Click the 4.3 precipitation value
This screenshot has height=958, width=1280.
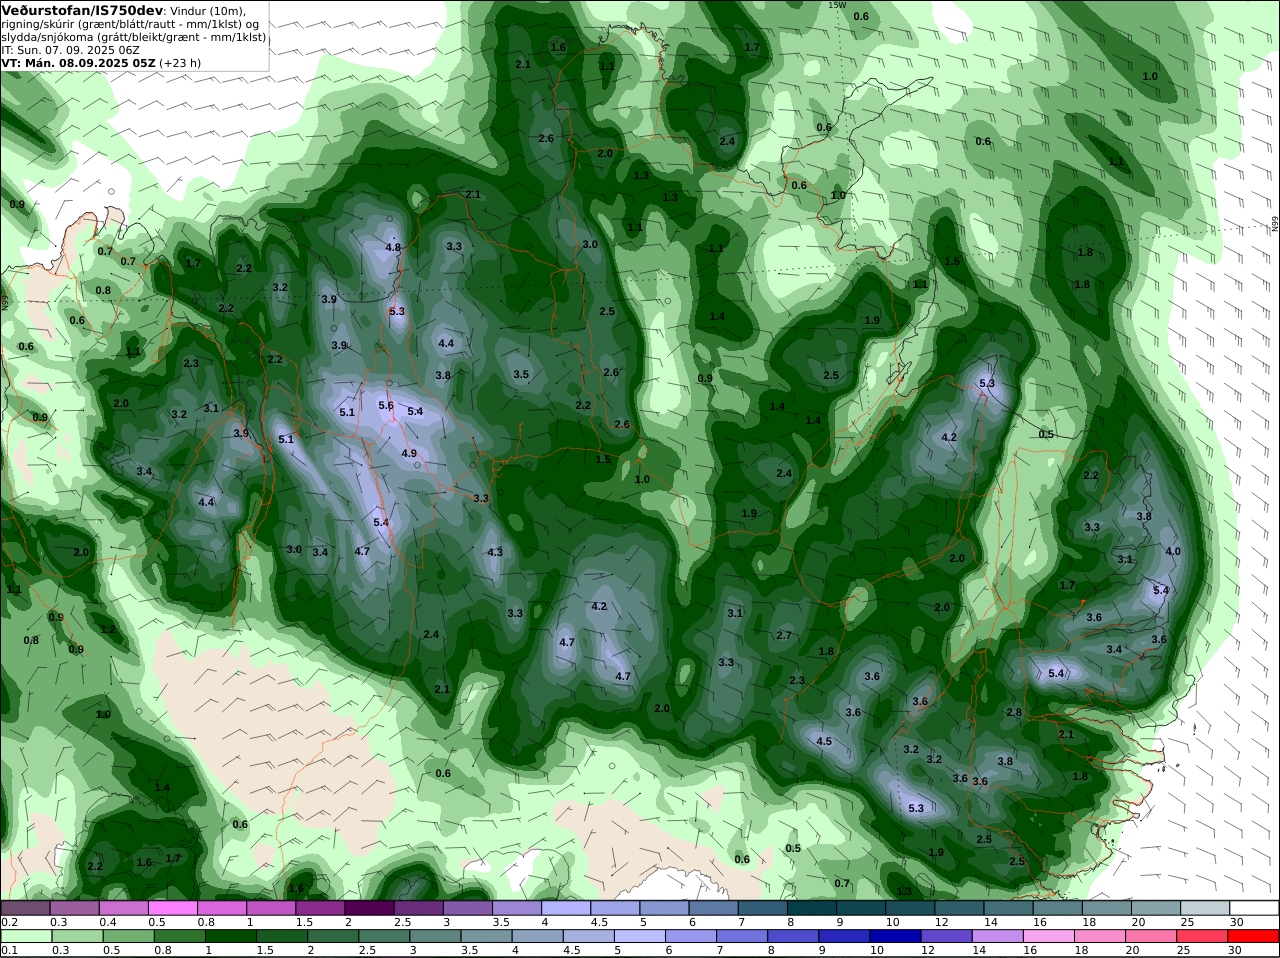click(x=495, y=553)
